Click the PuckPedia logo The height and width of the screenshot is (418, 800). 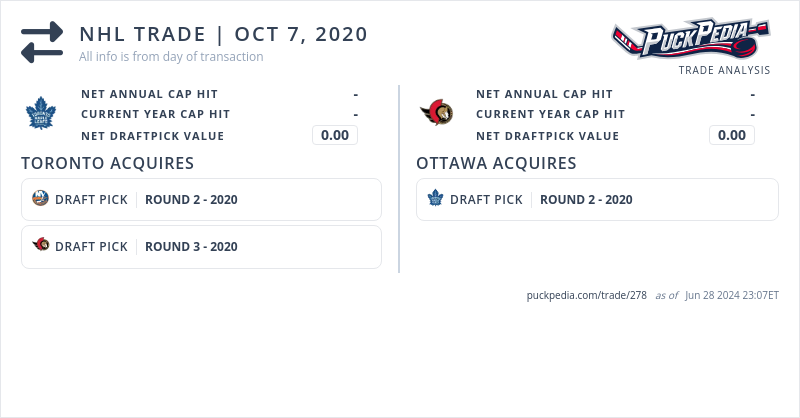pos(690,40)
